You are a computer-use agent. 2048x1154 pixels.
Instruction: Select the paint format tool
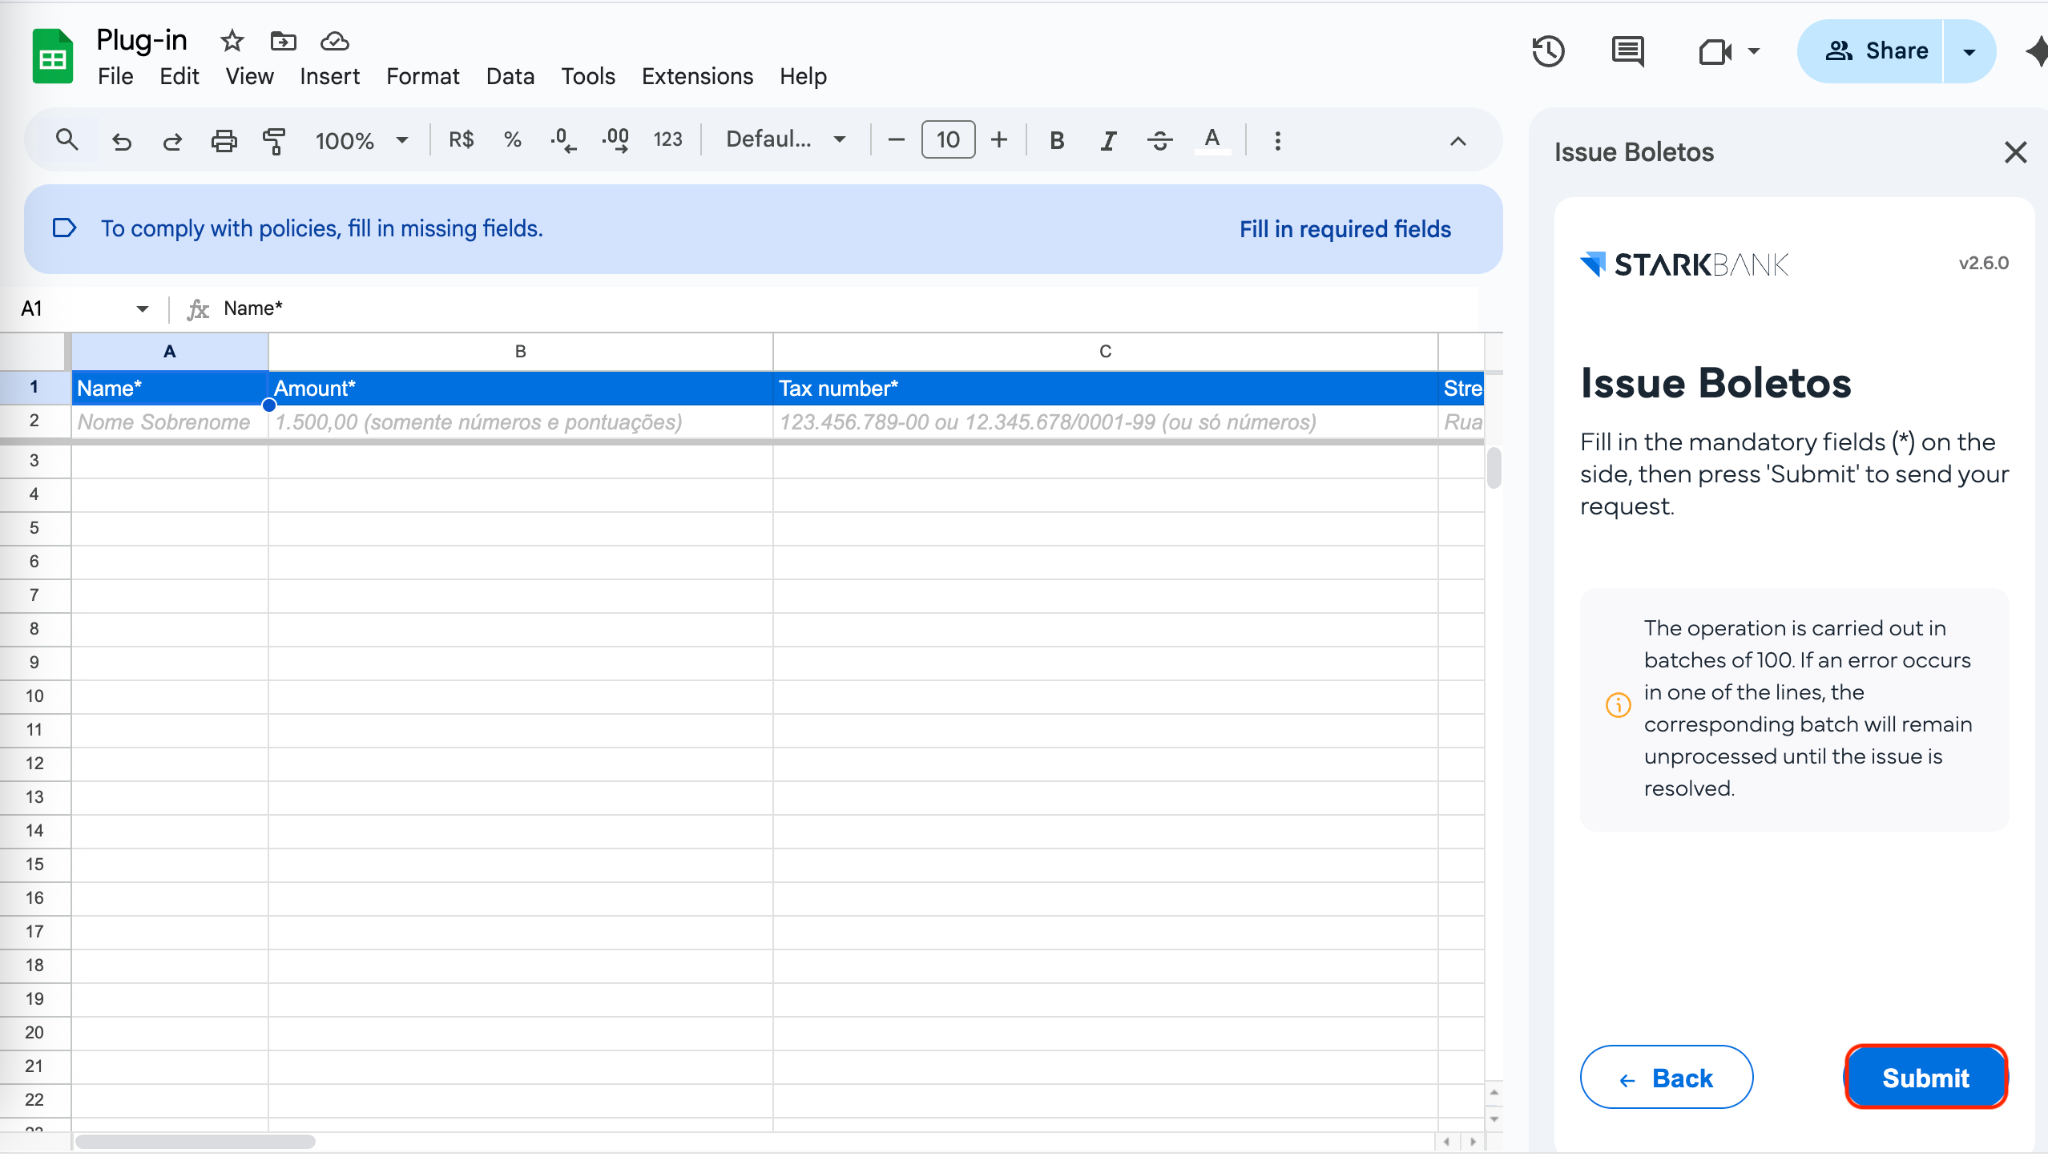pos(274,141)
